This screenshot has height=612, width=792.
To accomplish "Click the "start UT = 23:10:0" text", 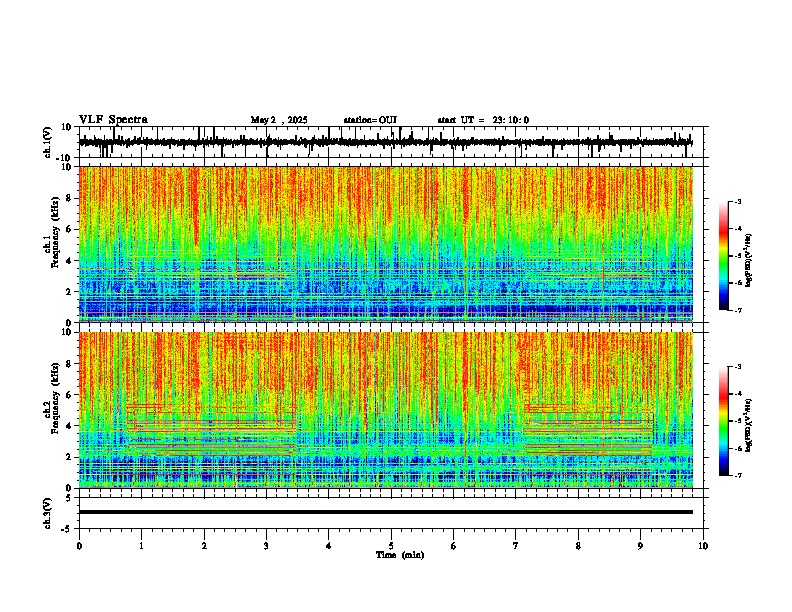I will point(483,120).
